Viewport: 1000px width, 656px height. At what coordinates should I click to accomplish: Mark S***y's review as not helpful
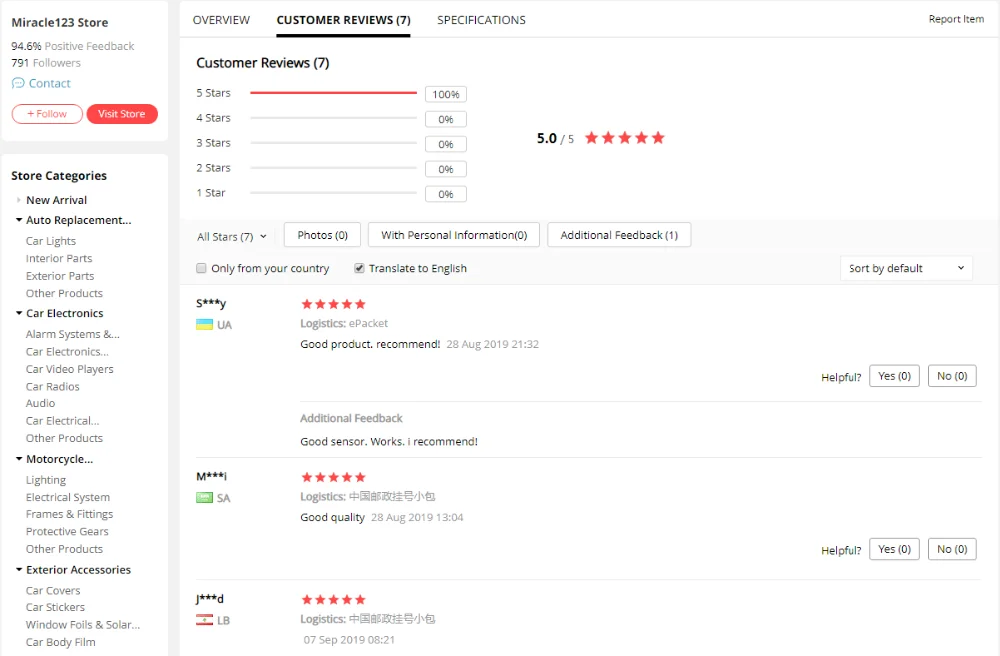[x=952, y=376]
